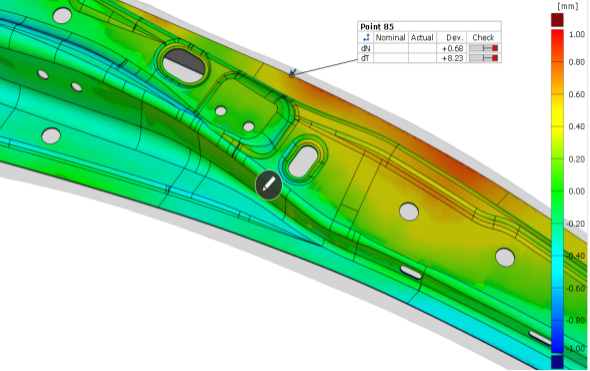Click the dark red over-range legend swatch
The image size is (590, 371).
tap(557, 20)
